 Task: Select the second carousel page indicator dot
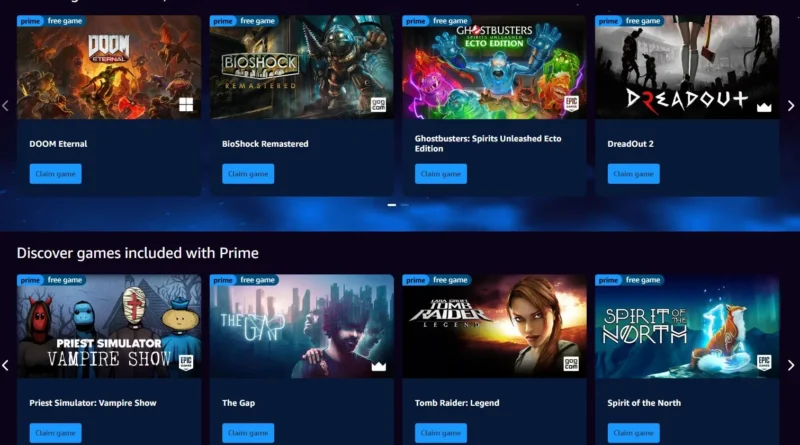[x=405, y=205]
